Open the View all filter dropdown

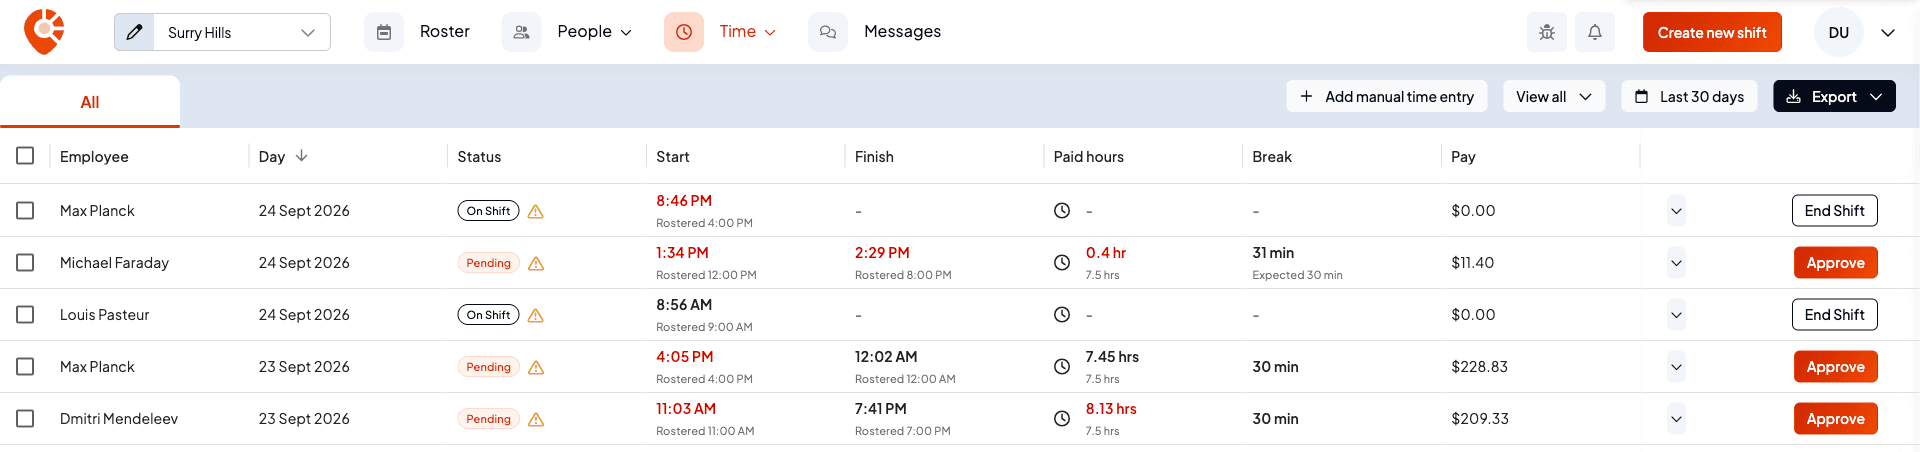pyautogui.click(x=1553, y=96)
